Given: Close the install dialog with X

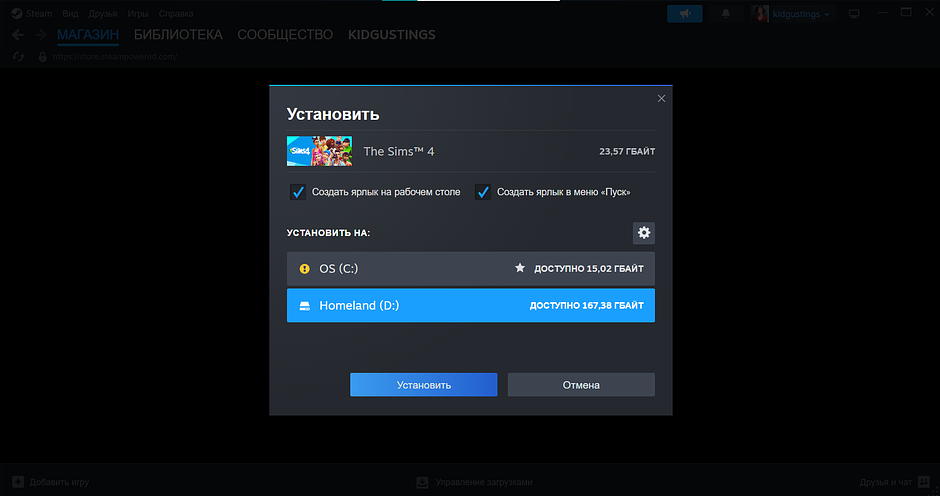Looking at the screenshot, I should (x=661, y=98).
